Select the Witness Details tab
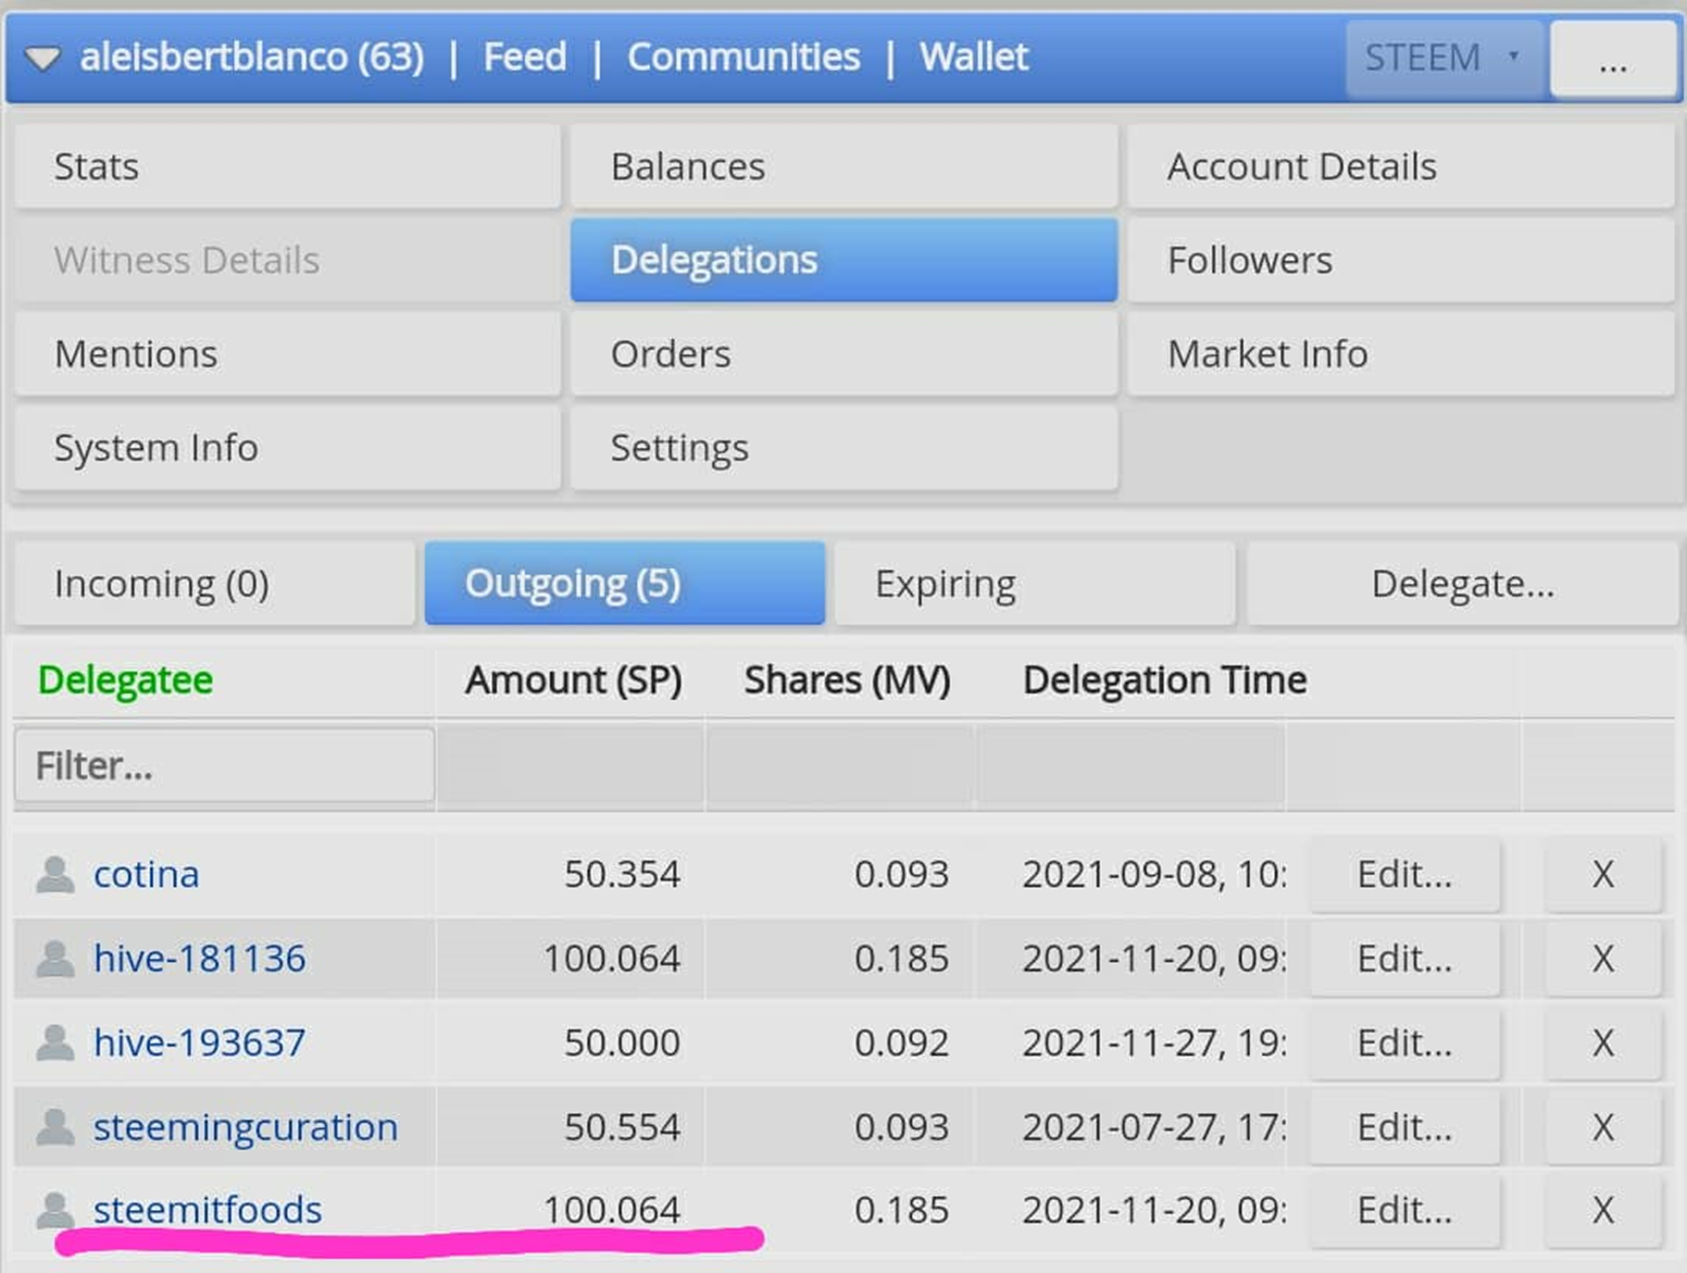 pos(288,260)
